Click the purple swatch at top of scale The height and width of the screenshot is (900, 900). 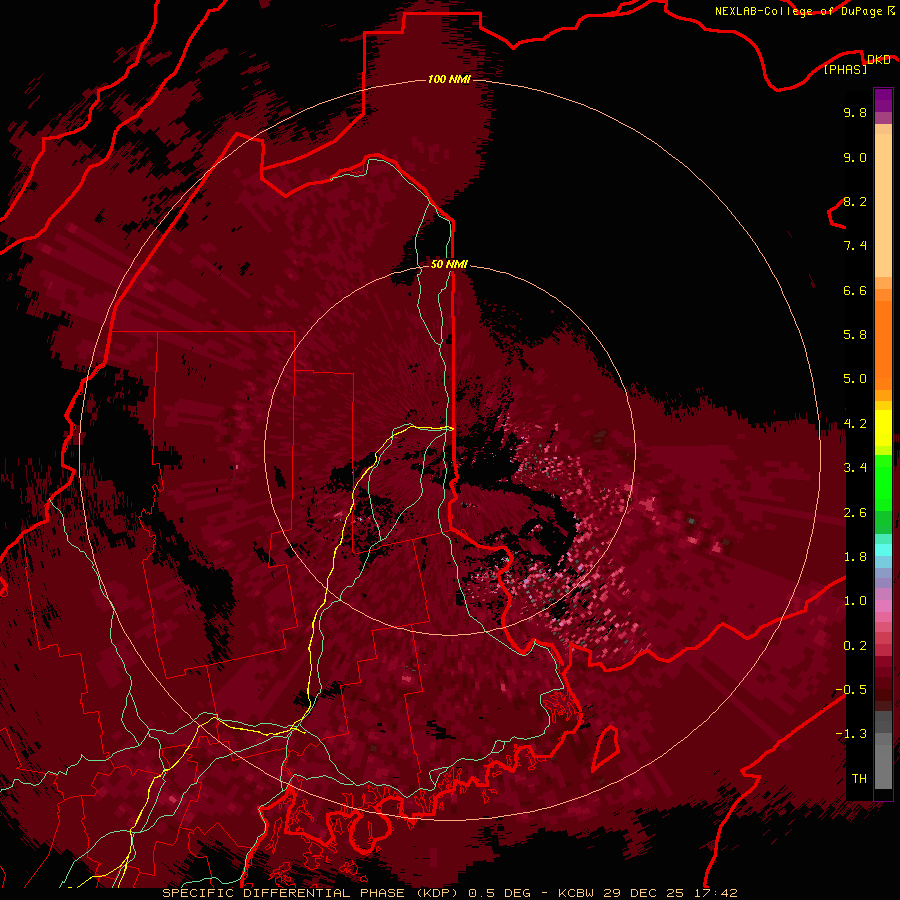(x=883, y=101)
